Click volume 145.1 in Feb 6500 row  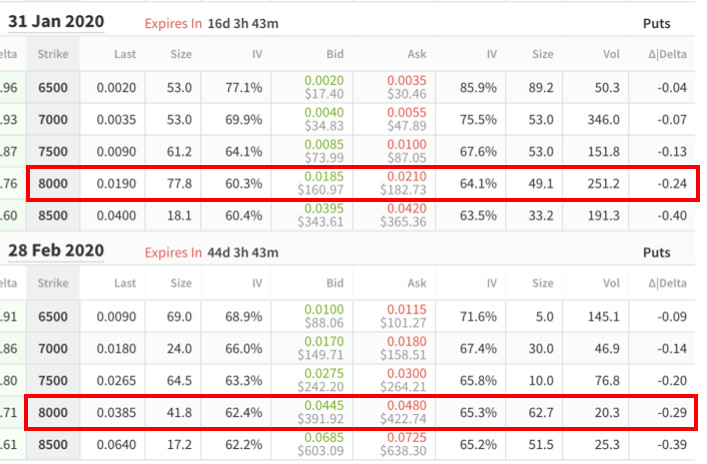click(603, 317)
